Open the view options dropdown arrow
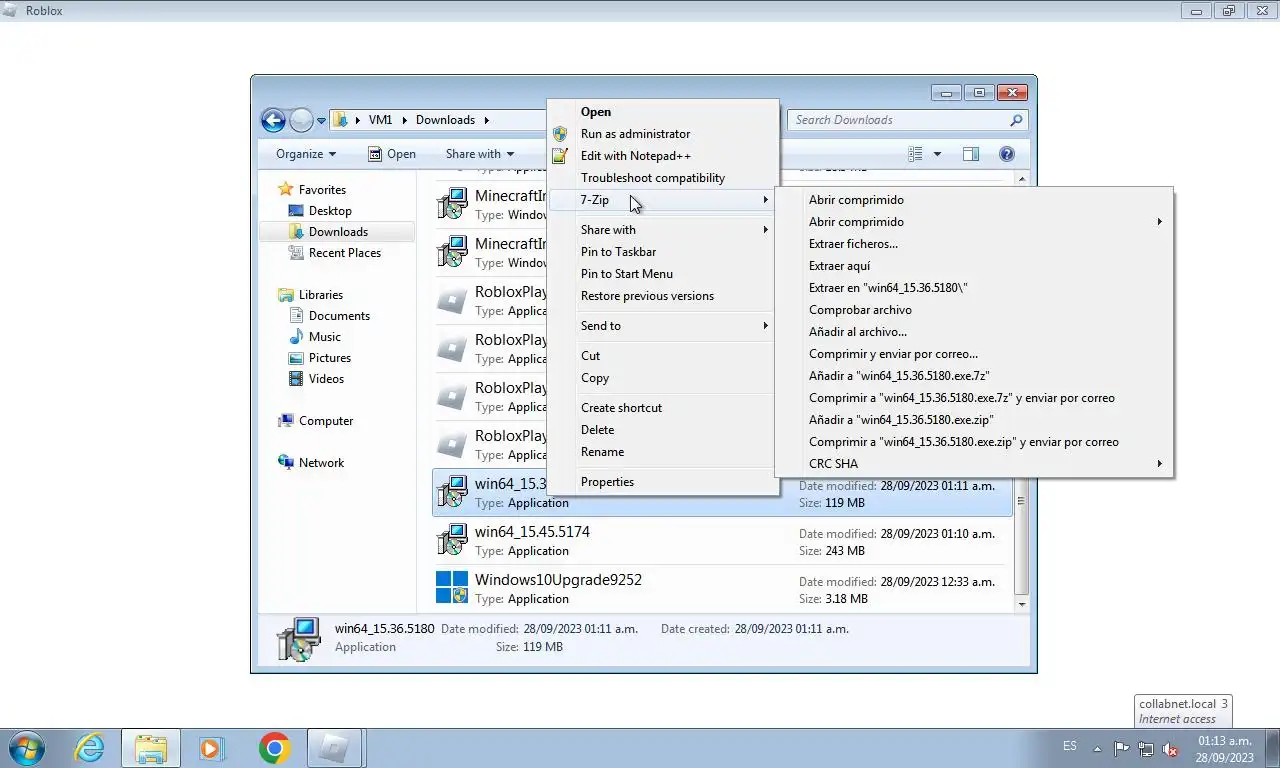Screen dimensions: 1280x768 [x=937, y=154]
